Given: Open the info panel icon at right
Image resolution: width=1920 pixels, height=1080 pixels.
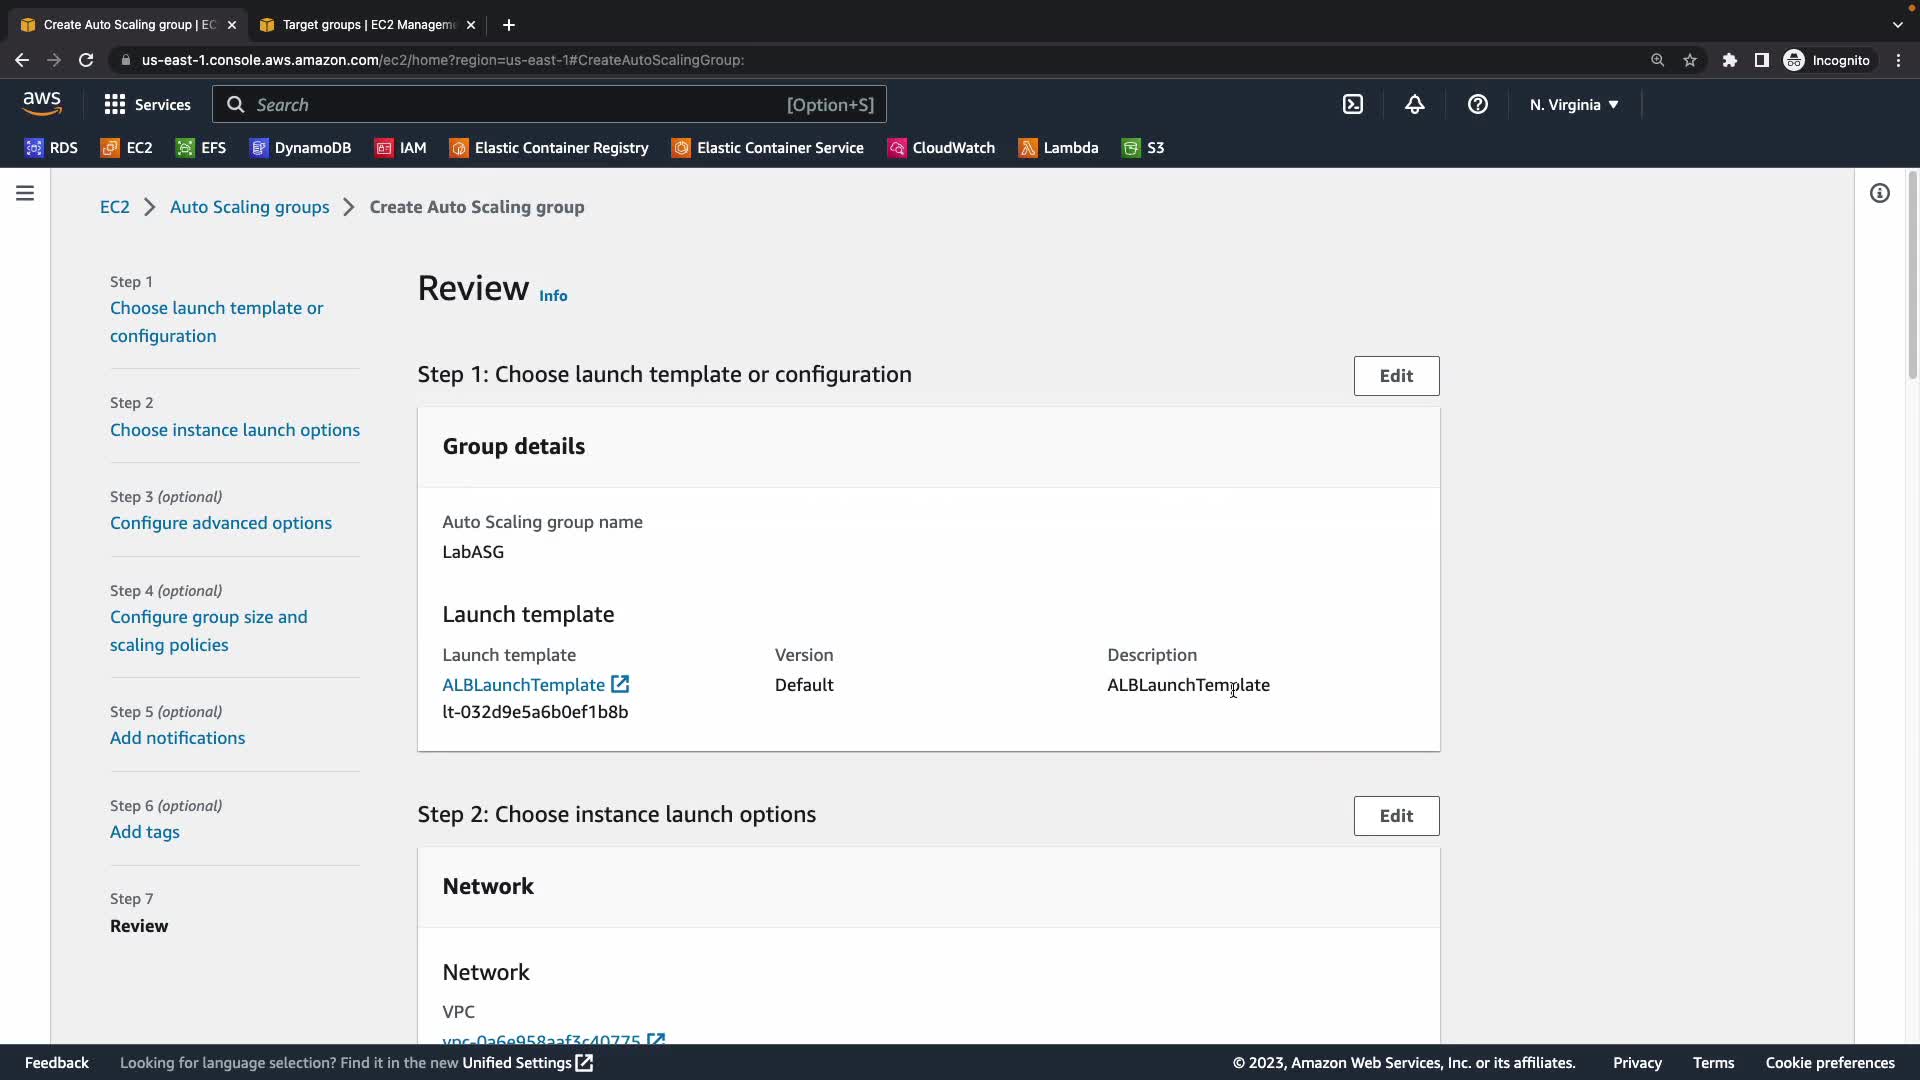Looking at the screenshot, I should pos(1880,193).
